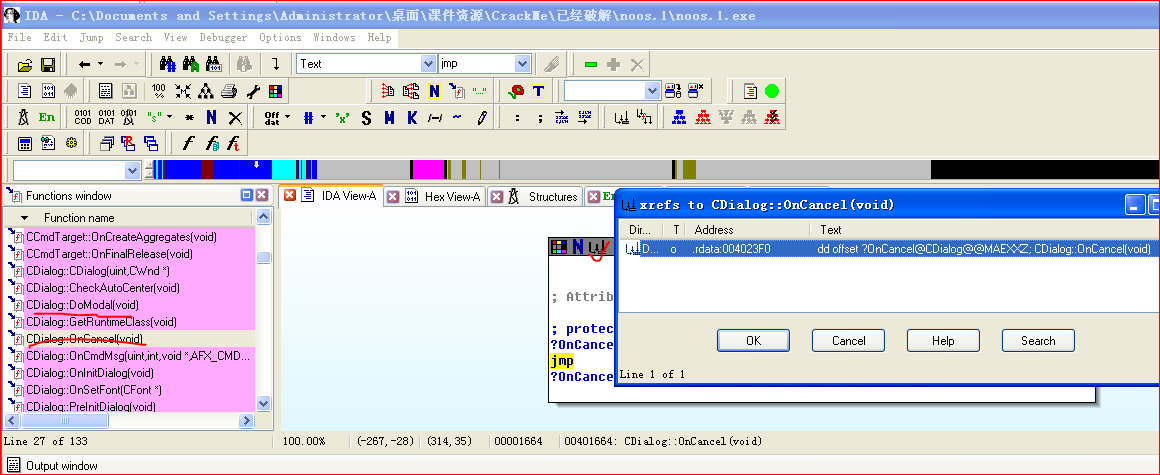1160x475 pixels.
Task: Click the cyan region in the navigation band
Action: 284,169
